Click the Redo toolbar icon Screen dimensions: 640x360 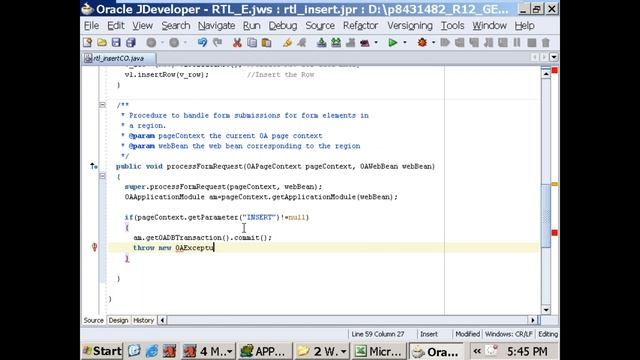click(218, 42)
